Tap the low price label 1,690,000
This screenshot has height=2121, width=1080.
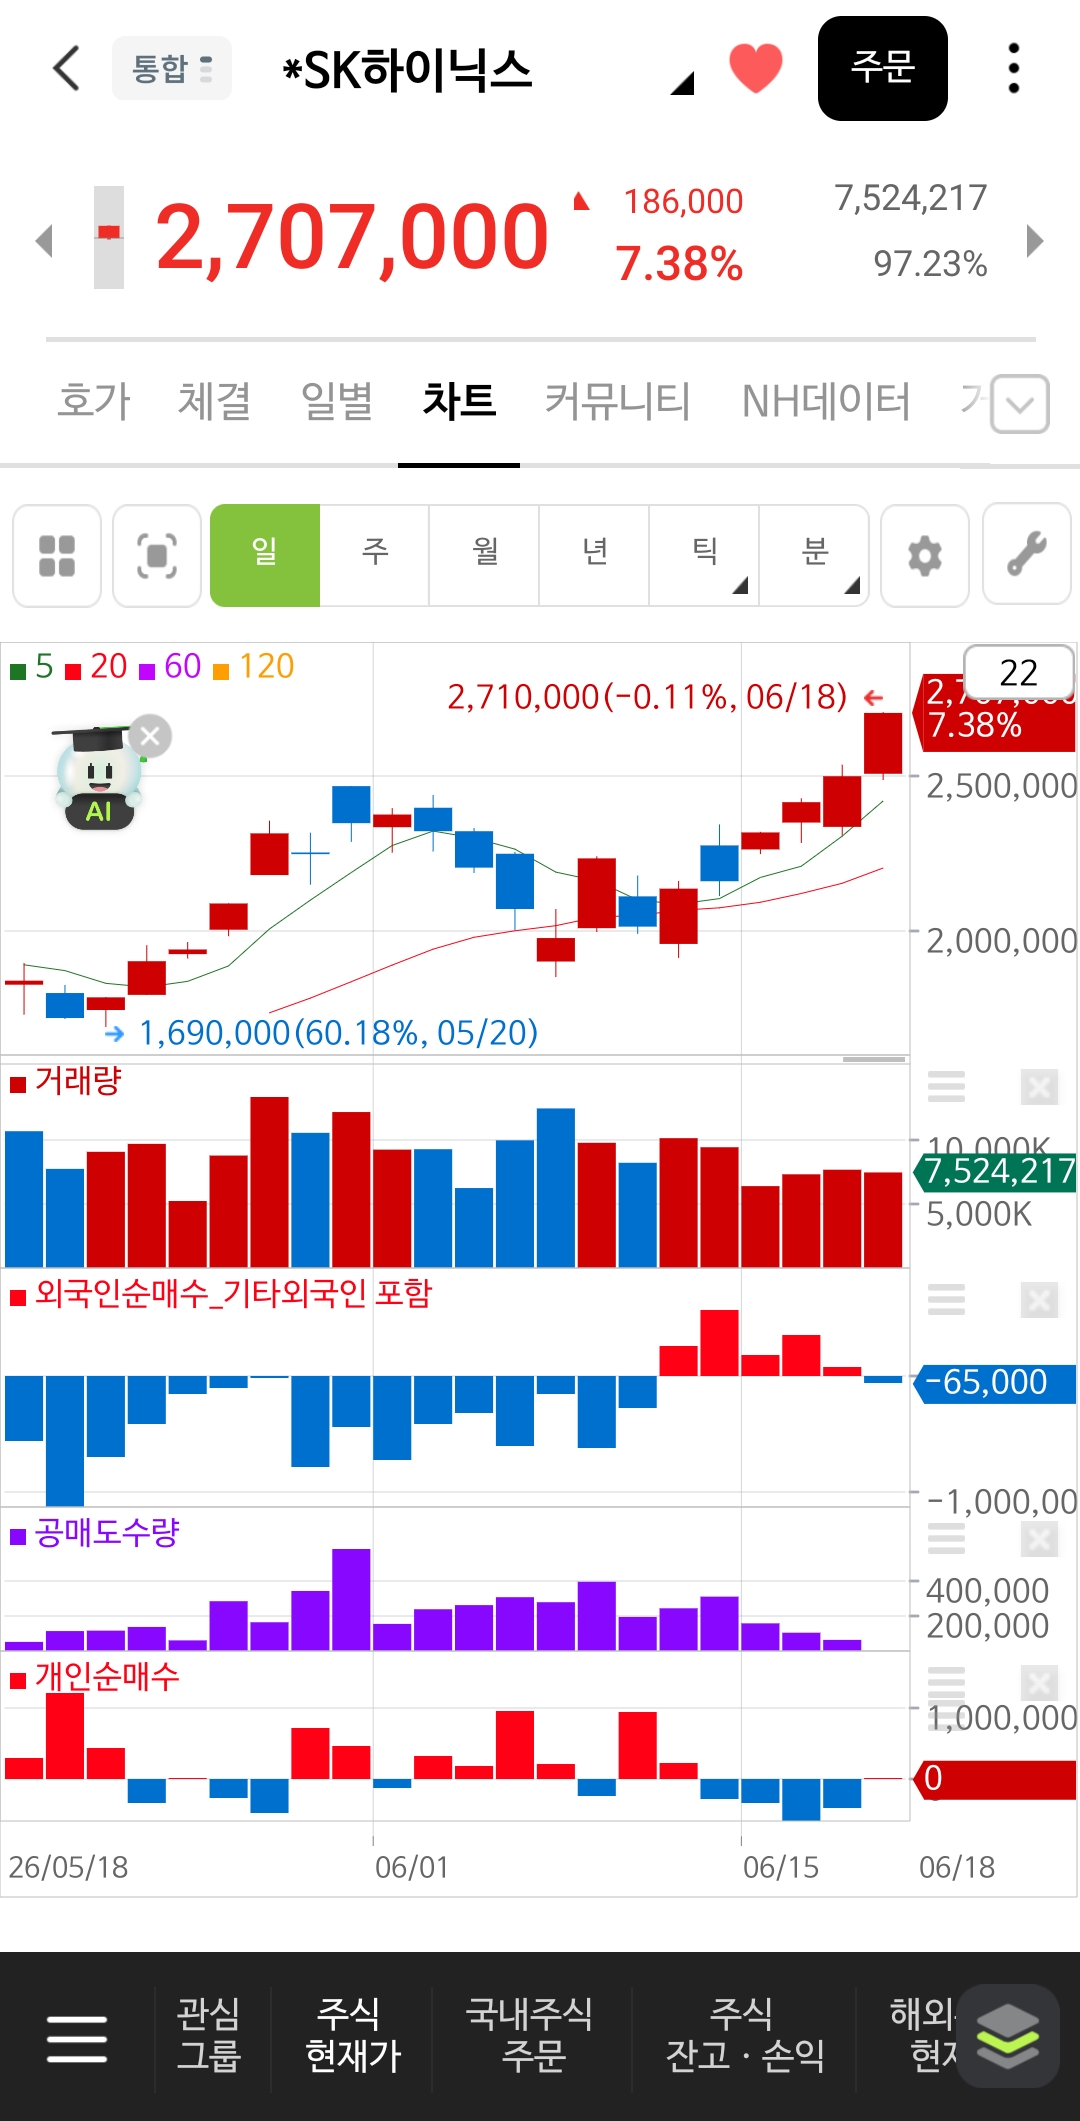pos(338,1033)
